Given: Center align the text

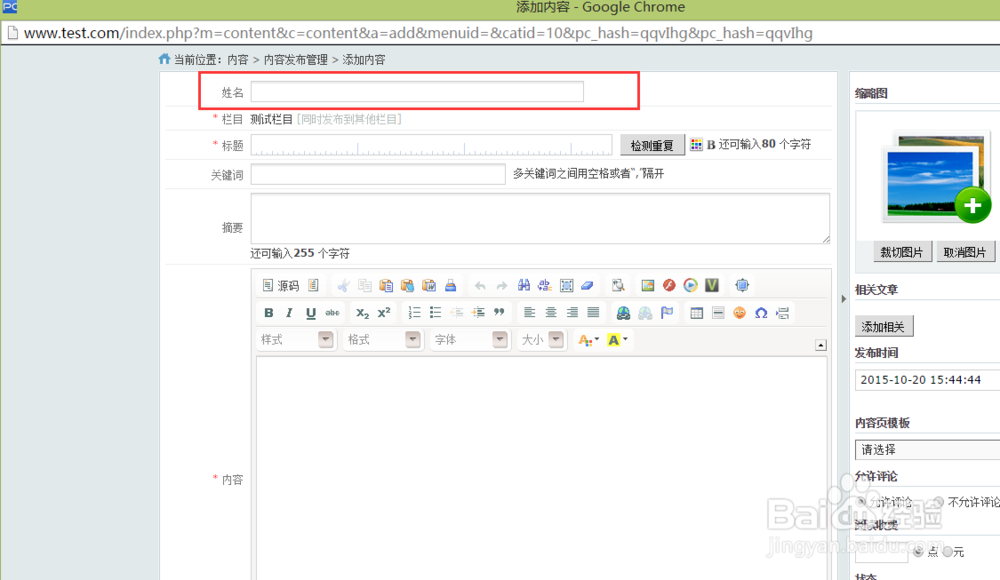Looking at the screenshot, I should point(551,313).
